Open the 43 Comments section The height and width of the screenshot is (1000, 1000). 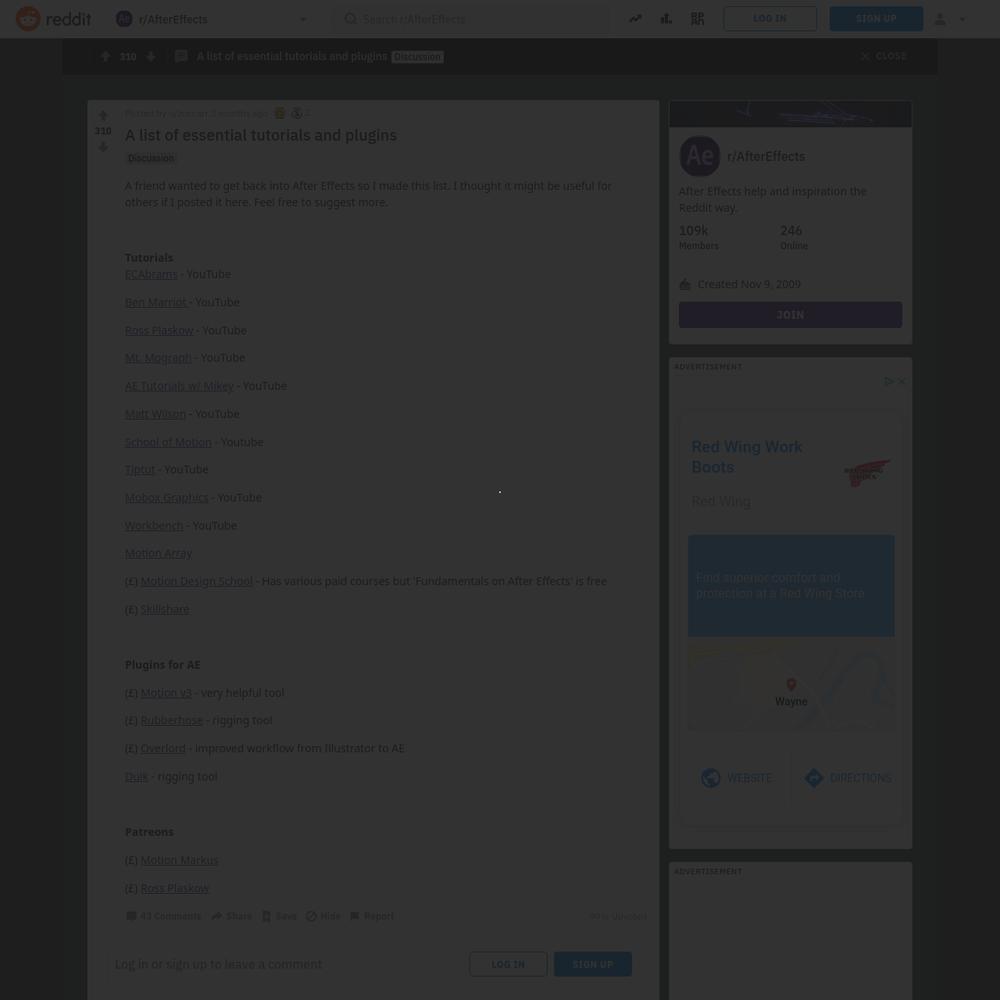tap(163, 916)
